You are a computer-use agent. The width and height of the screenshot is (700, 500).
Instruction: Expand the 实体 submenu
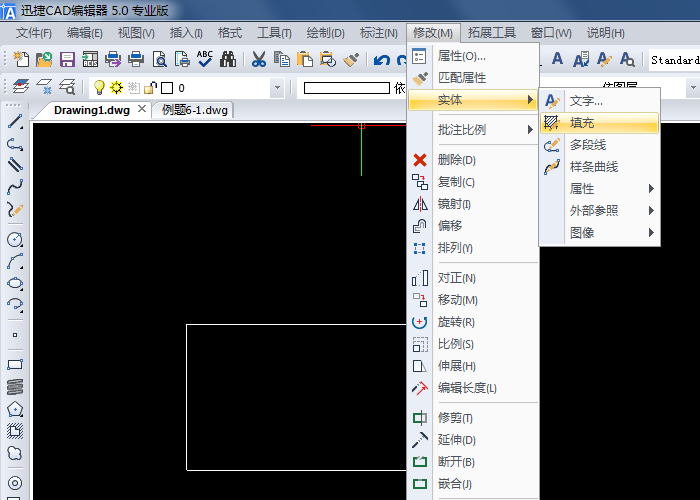pyautogui.click(x=472, y=100)
